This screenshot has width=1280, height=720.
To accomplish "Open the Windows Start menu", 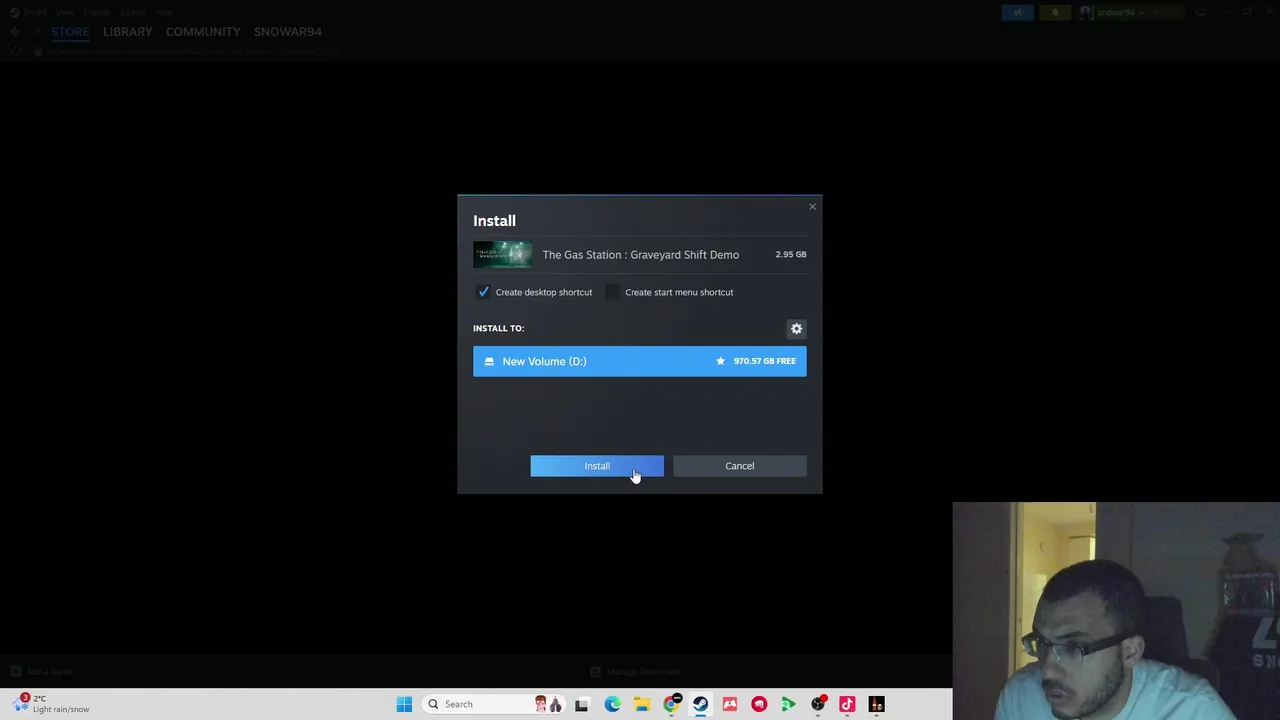I will point(404,704).
